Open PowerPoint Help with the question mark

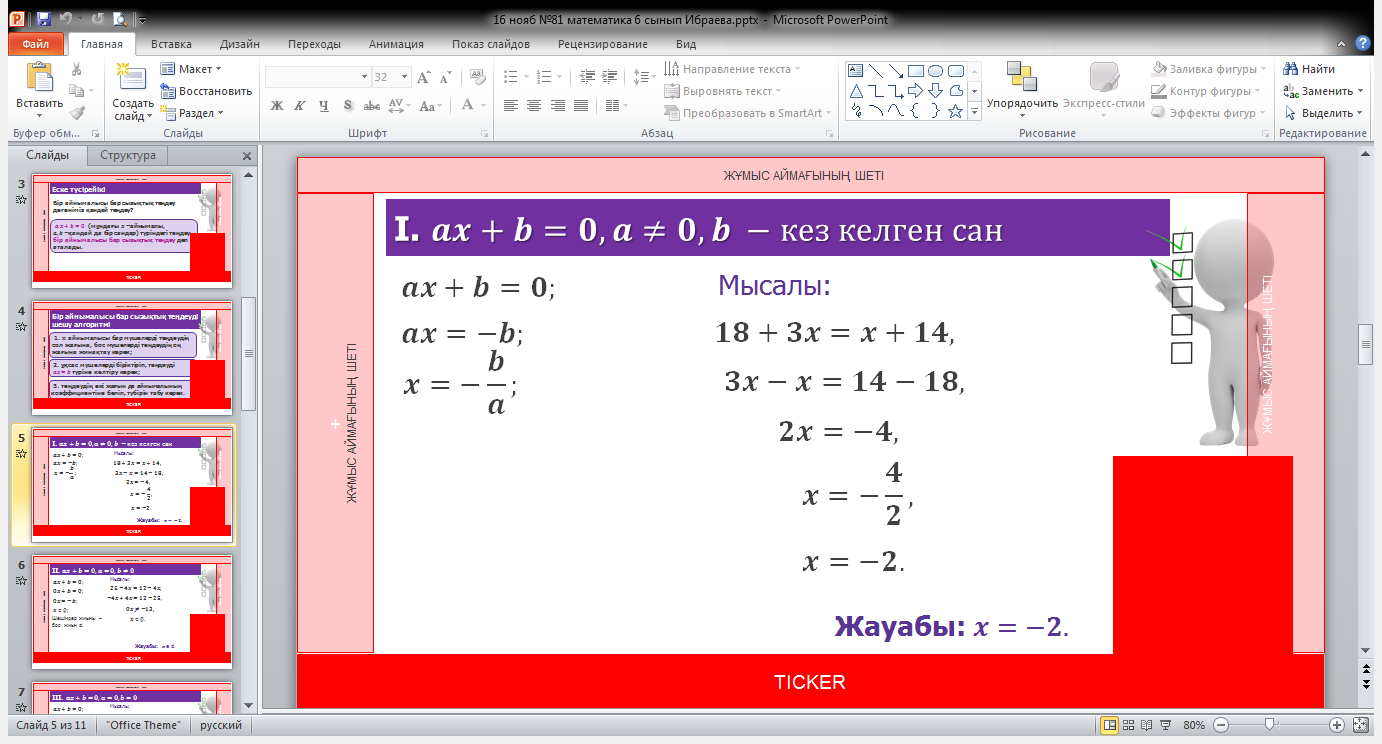coord(1362,43)
